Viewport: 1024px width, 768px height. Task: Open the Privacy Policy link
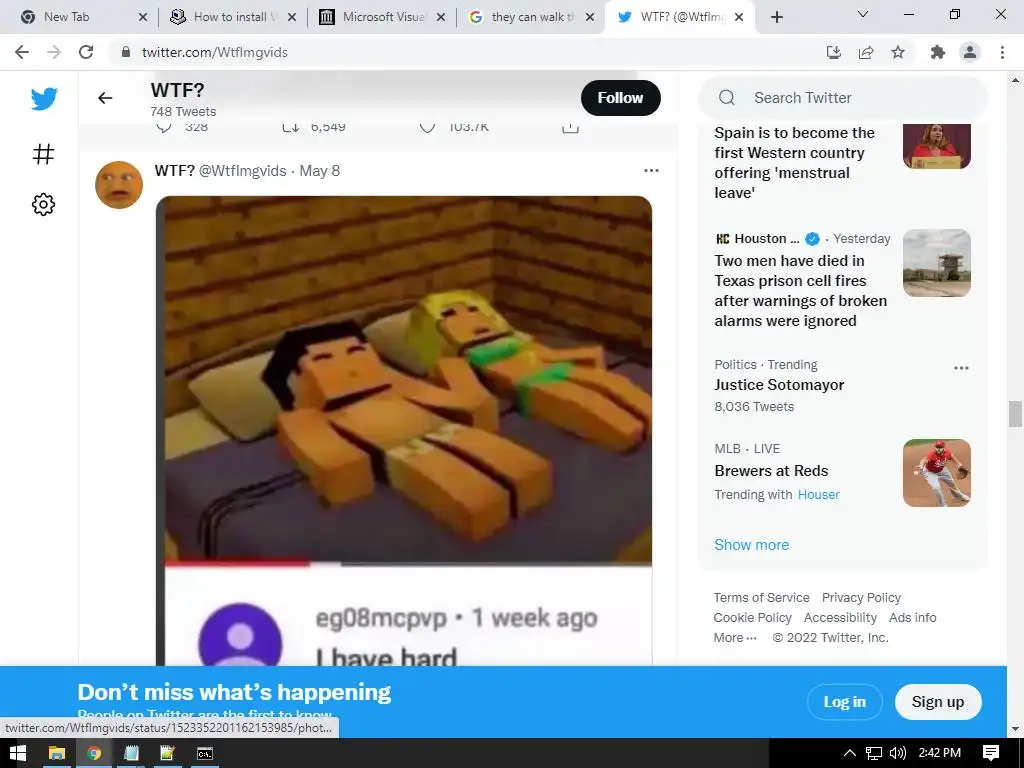(861, 598)
